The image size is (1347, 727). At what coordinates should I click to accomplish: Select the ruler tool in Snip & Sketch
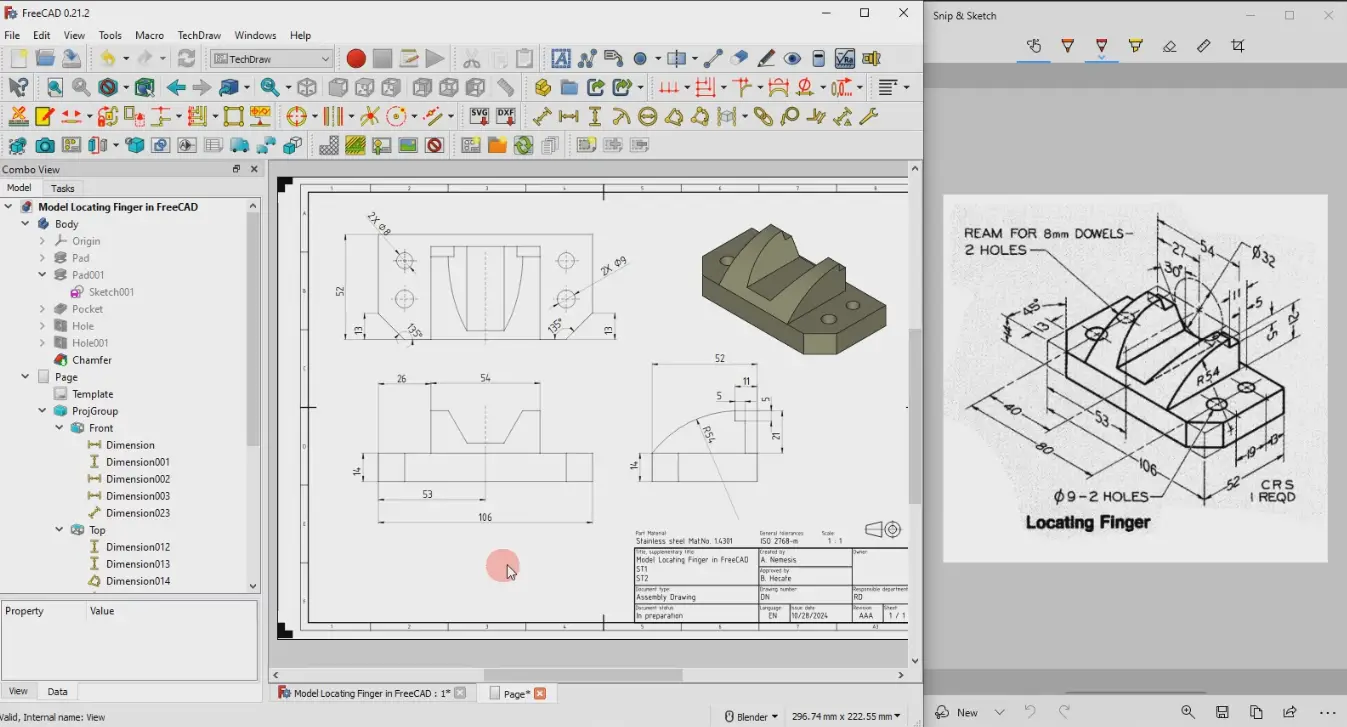click(1204, 46)
